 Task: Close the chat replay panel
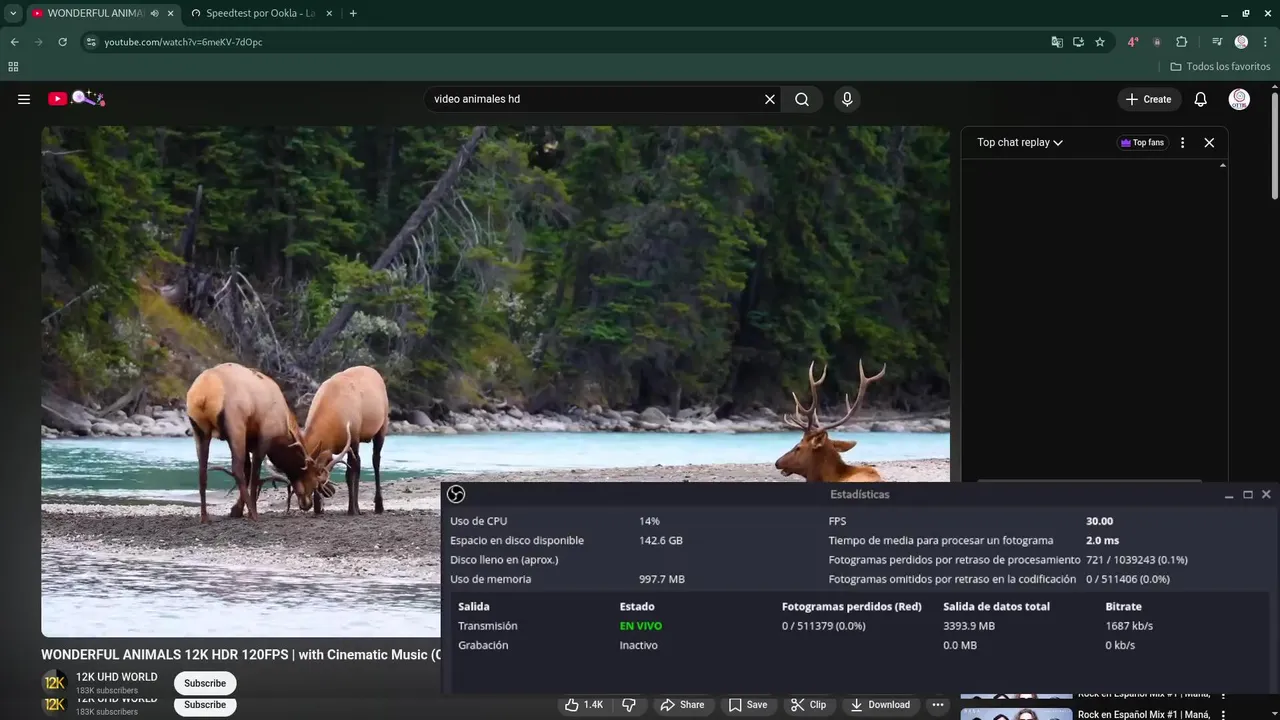(x=1209, y=143)
